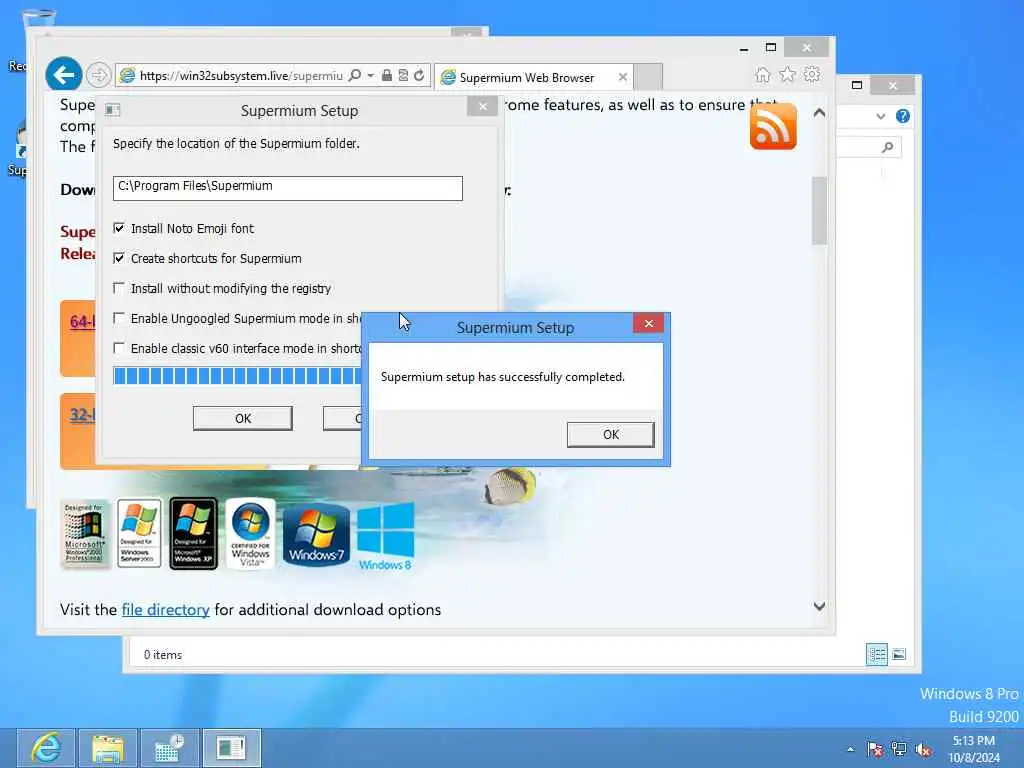1024x768 pixels.
Task: Open the taskbar clock showing 5:13 PM
Action: [x=974, y=749]
